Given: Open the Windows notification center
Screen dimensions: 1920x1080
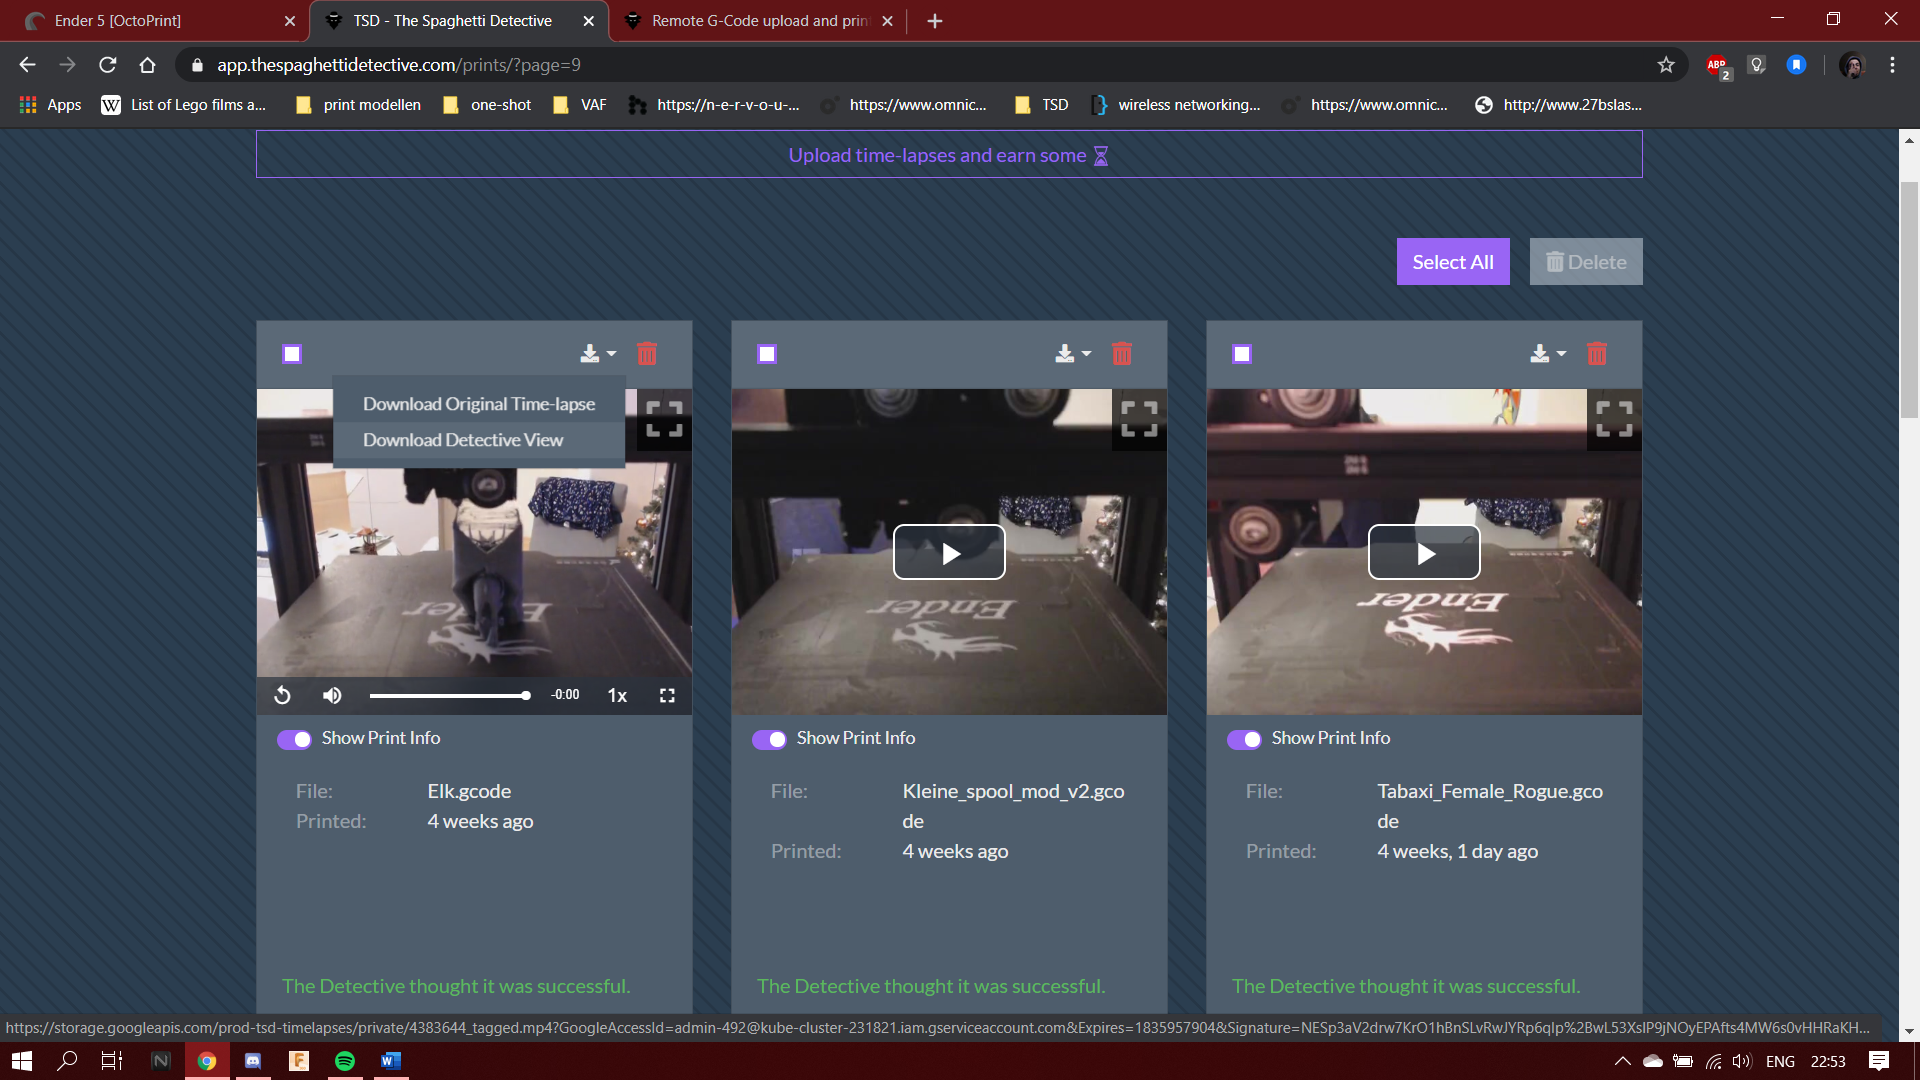Looking at the screenshot, I should tap(1879, 1061).
